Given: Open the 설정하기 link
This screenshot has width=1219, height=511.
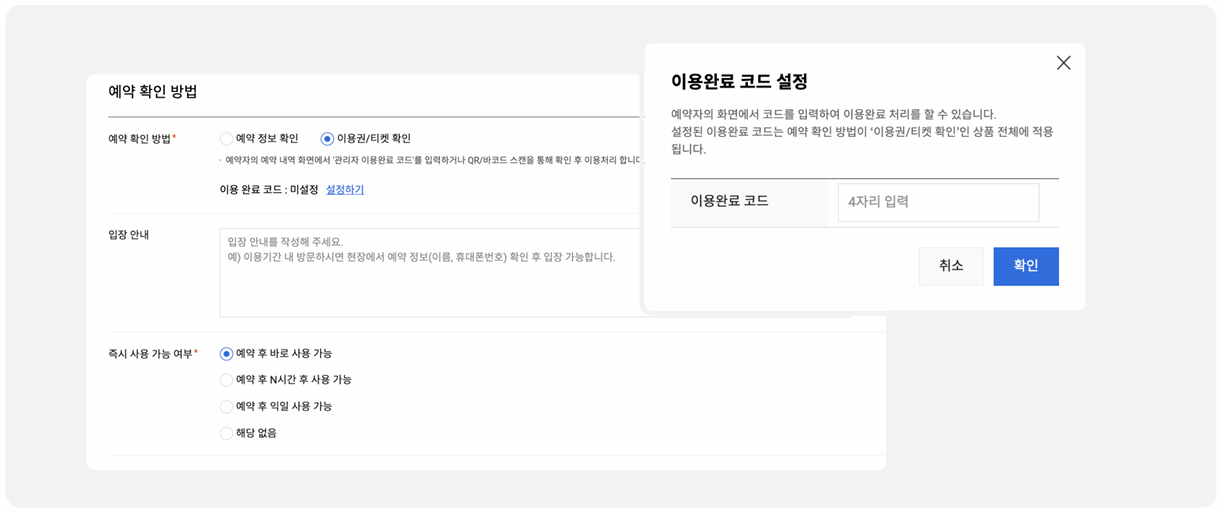Looking at the screenshot, I should point(345,190).
